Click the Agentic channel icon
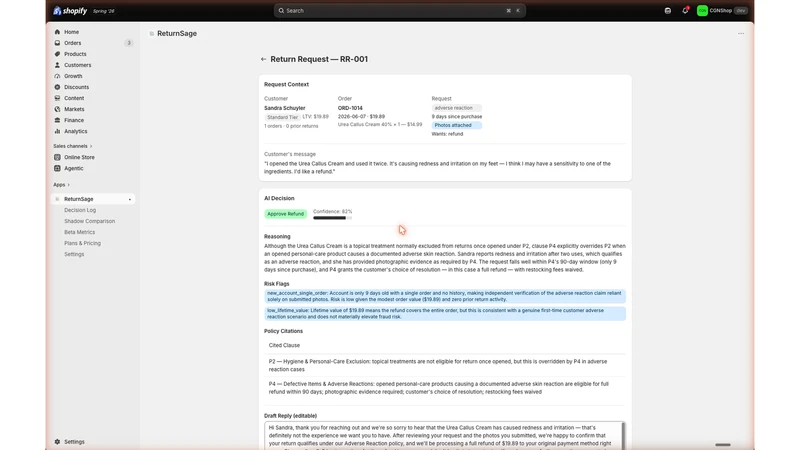 (57, 168)
